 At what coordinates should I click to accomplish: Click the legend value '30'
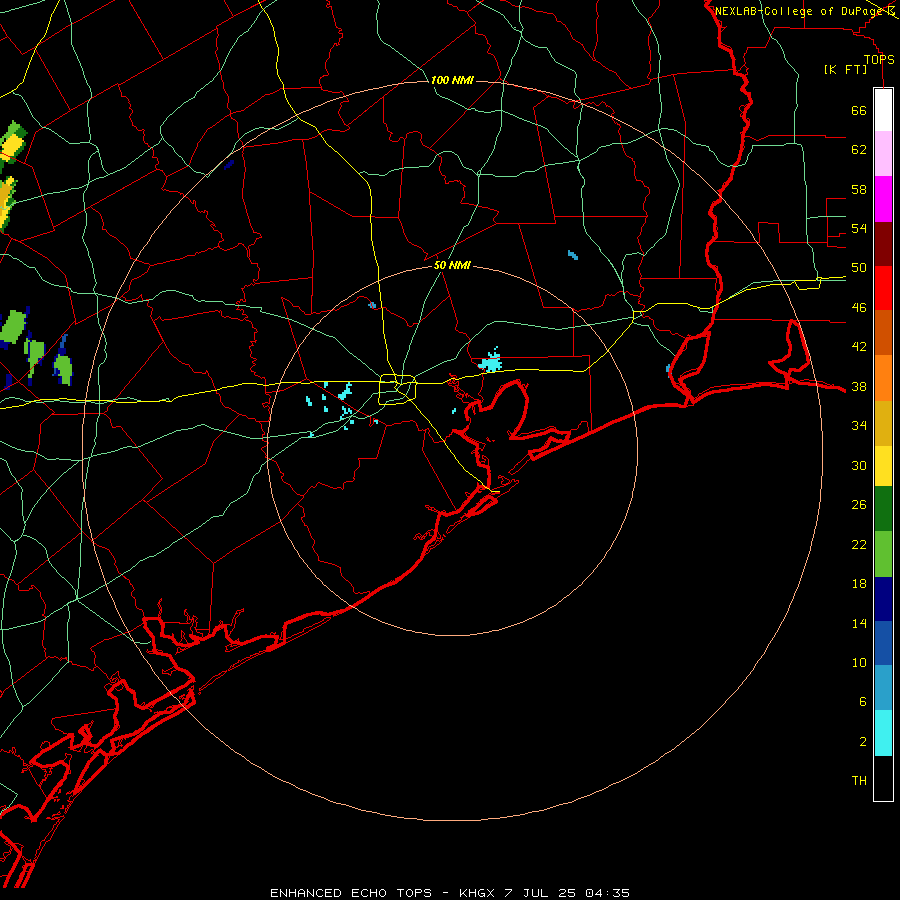[859, 465]
